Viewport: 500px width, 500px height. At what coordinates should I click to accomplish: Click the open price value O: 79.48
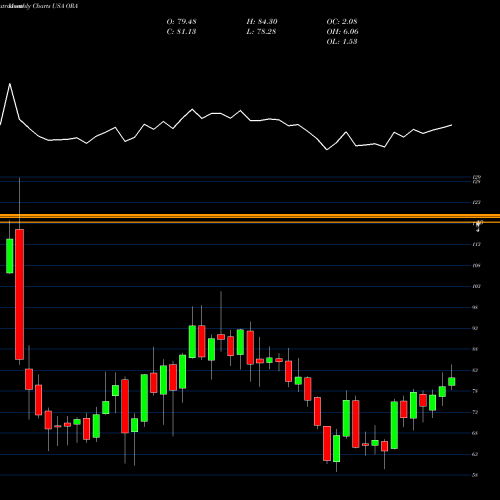pyautogui.click(x=181, y=22)
